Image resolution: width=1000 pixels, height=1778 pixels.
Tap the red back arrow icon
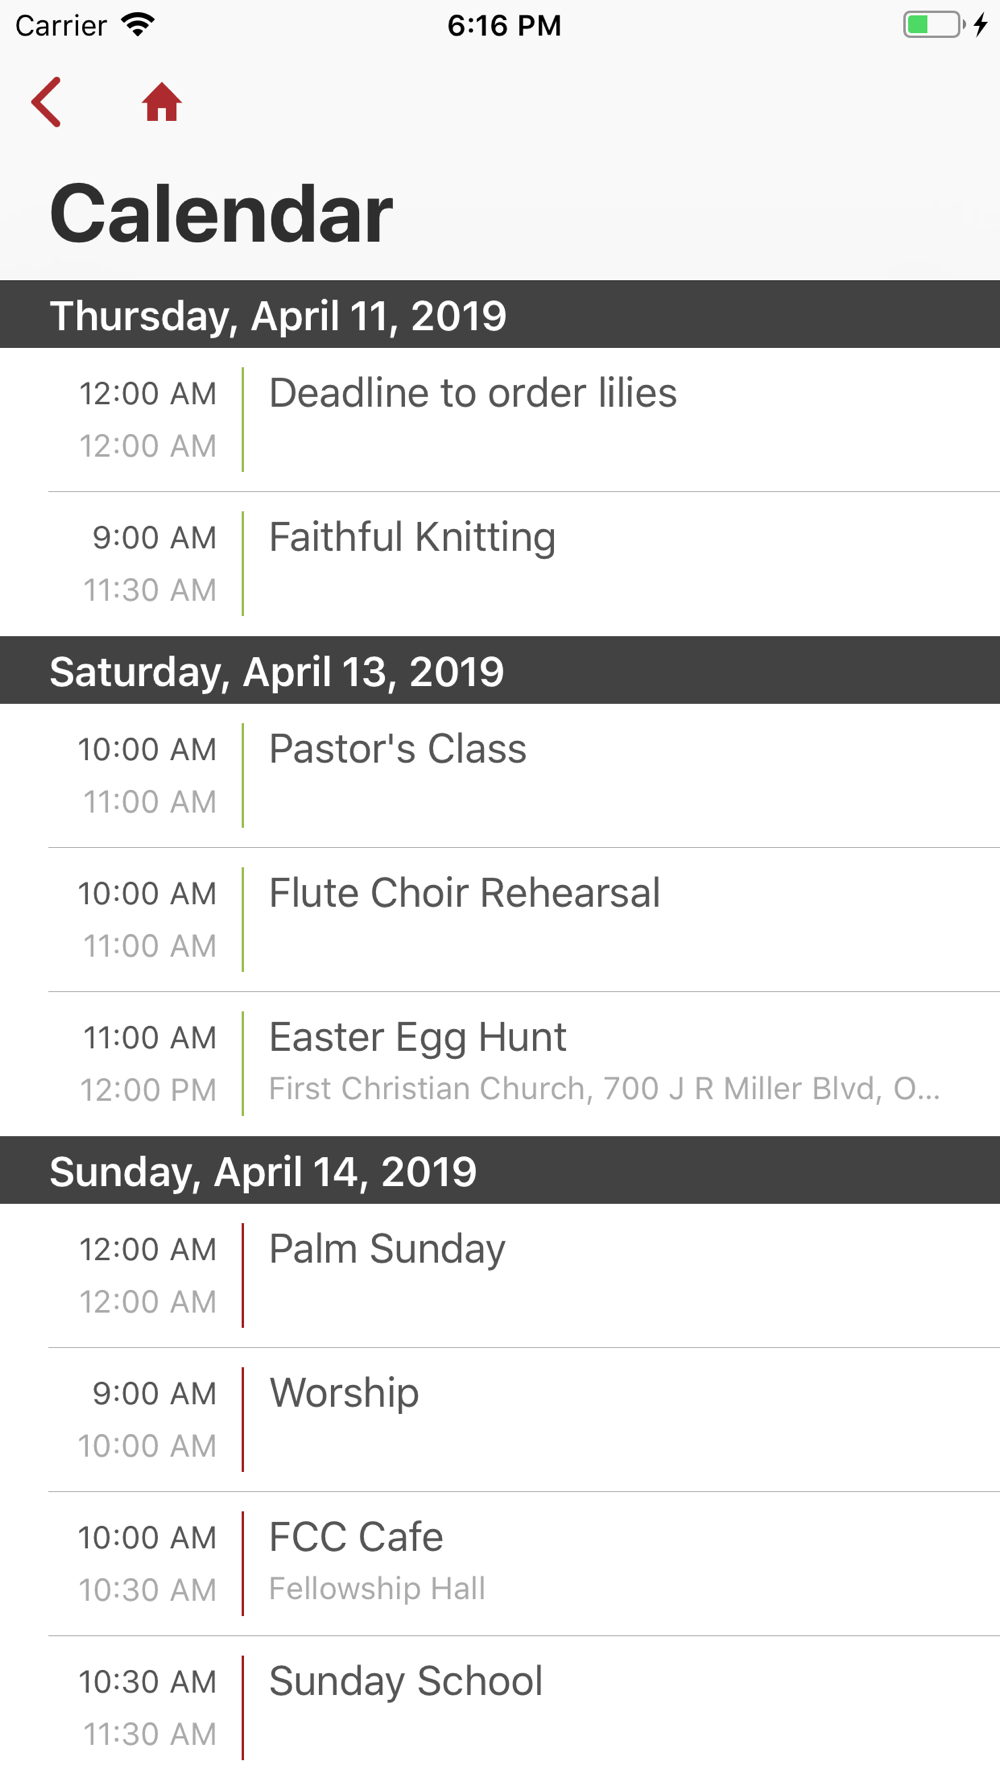pyautogui.click(x=47, y=102)
